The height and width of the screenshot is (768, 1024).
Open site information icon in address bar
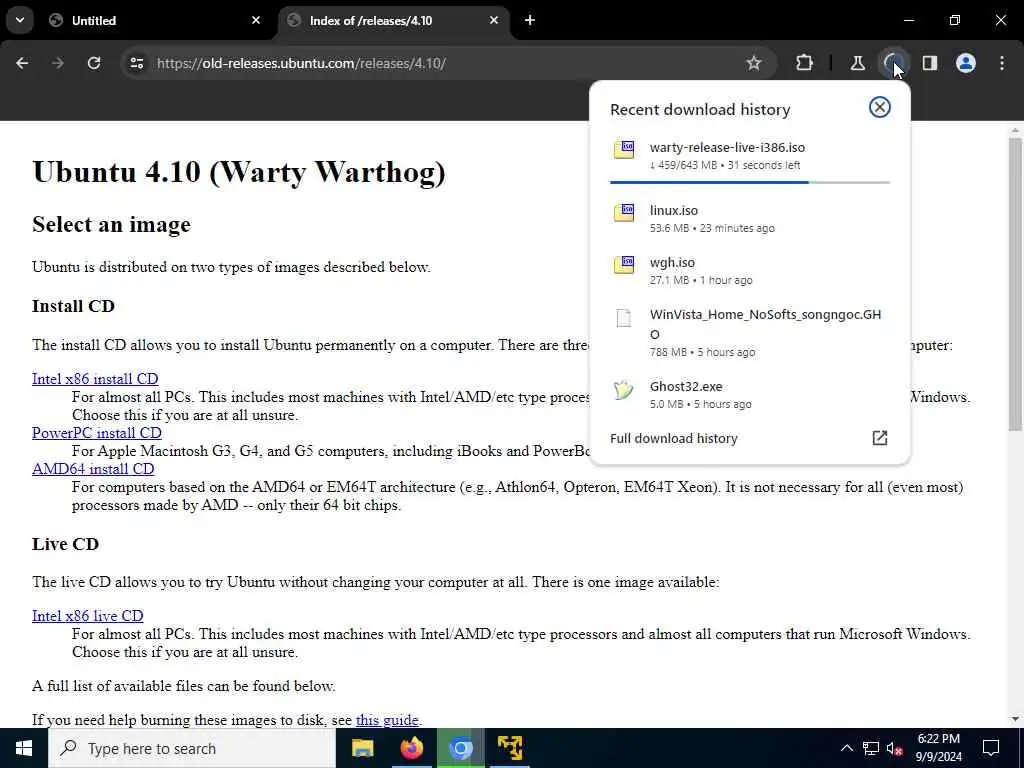pos(136,63)
